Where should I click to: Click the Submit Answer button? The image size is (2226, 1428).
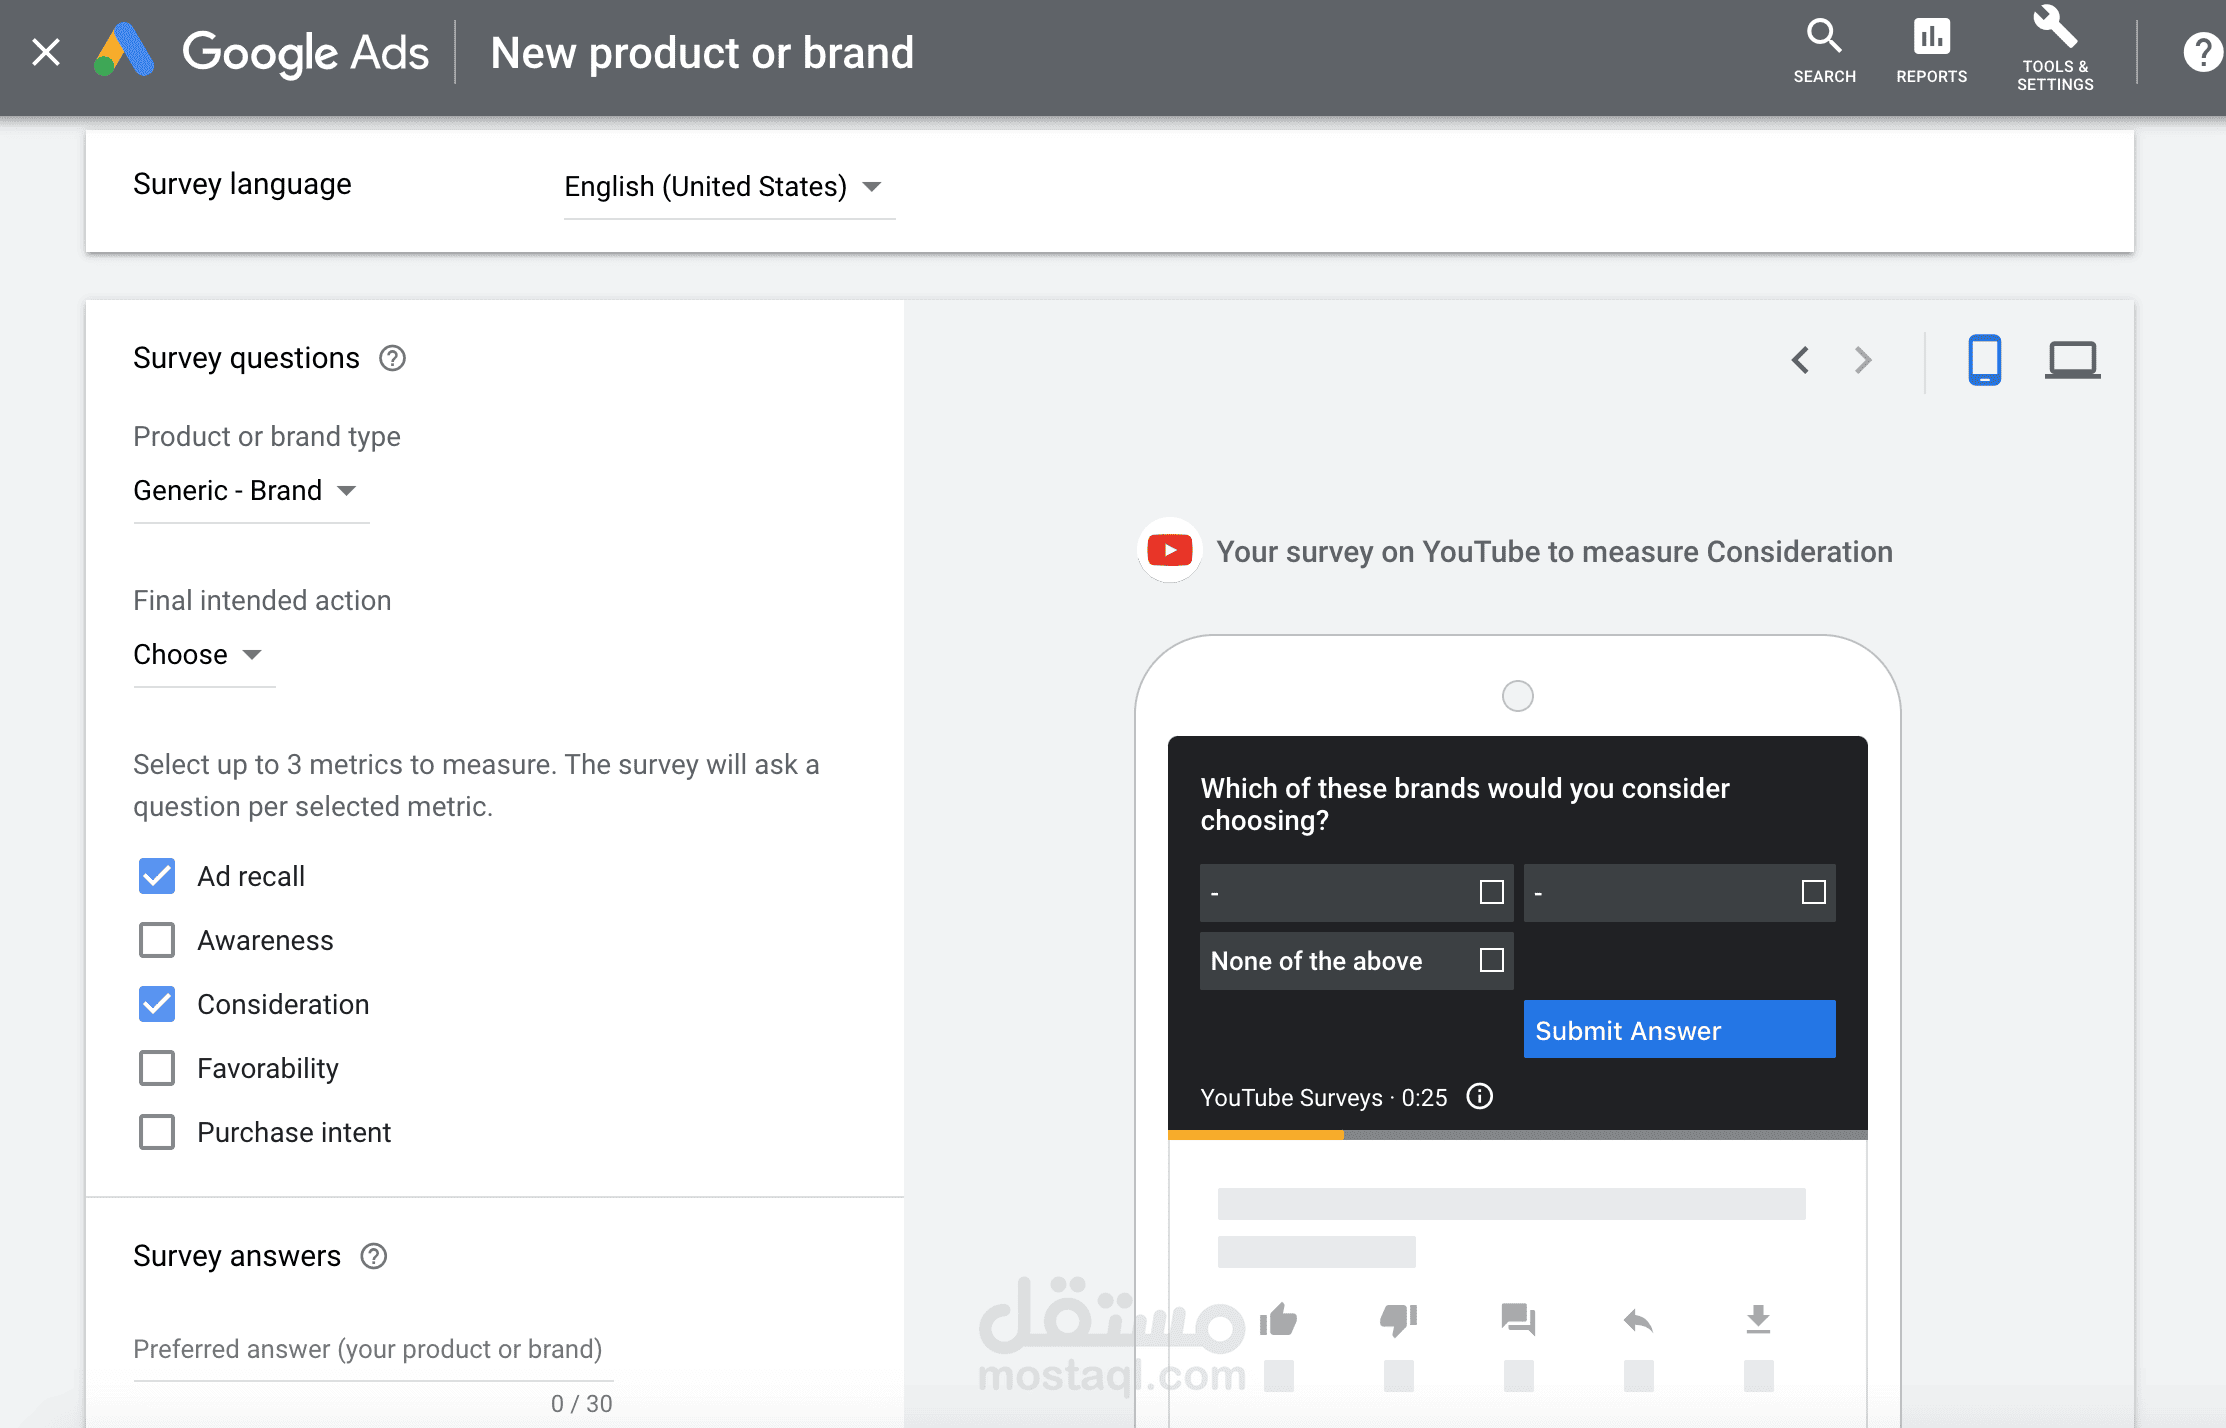click(1679, 1030)
